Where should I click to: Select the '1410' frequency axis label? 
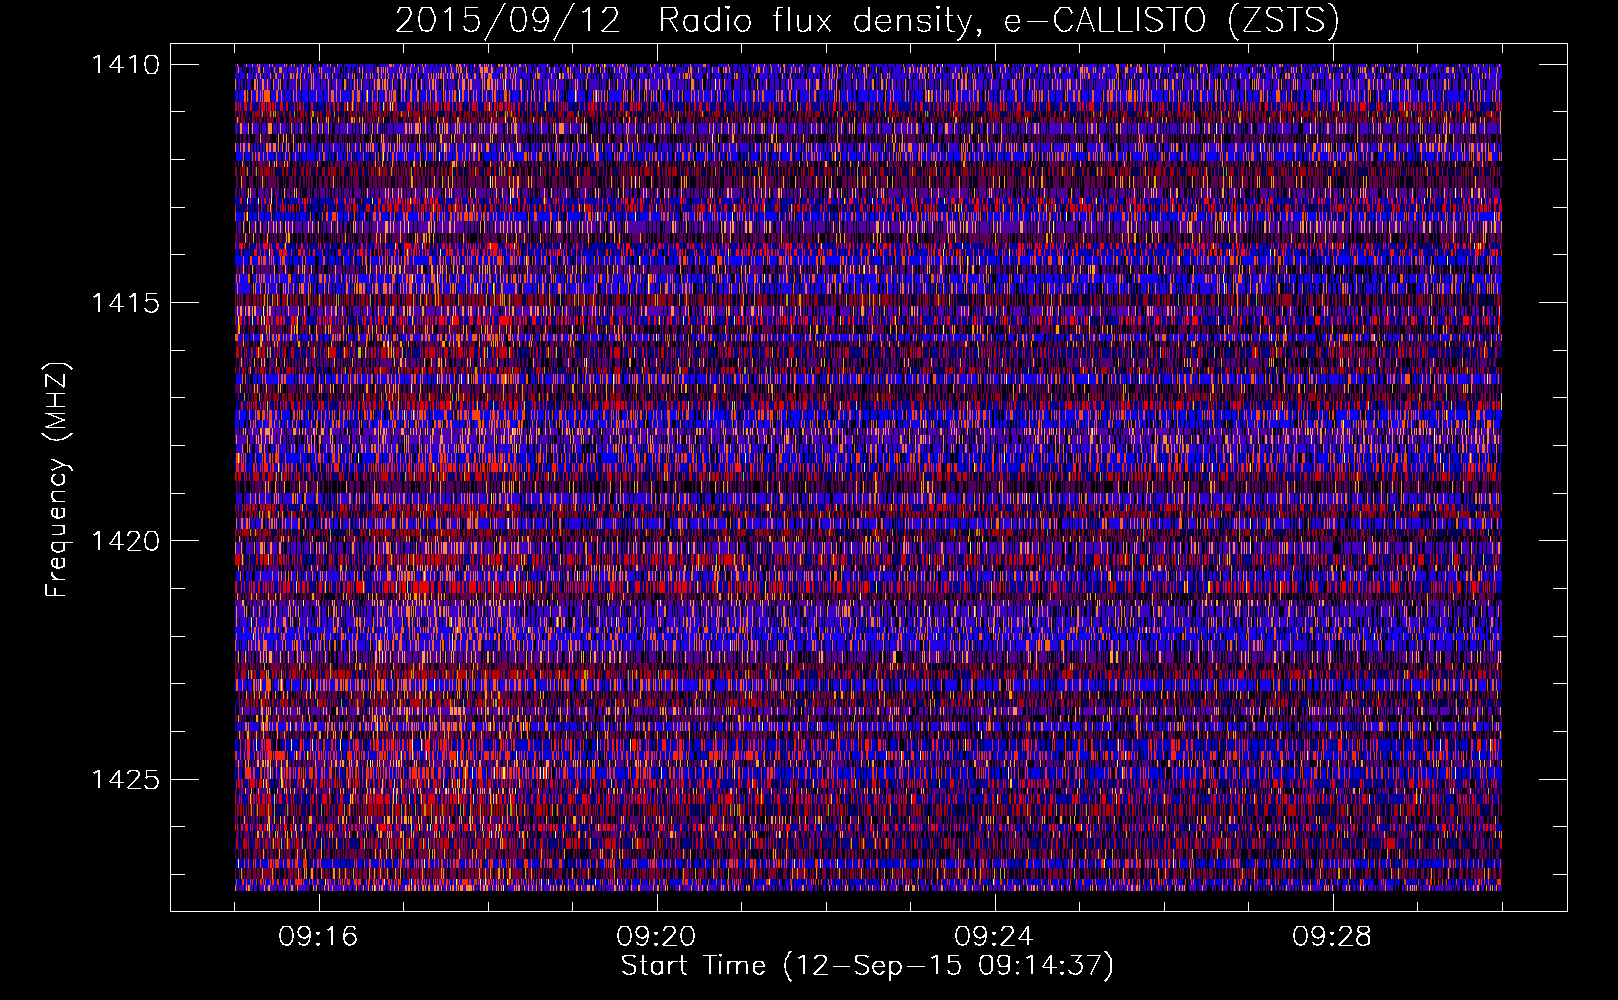[x=125, y=65]
